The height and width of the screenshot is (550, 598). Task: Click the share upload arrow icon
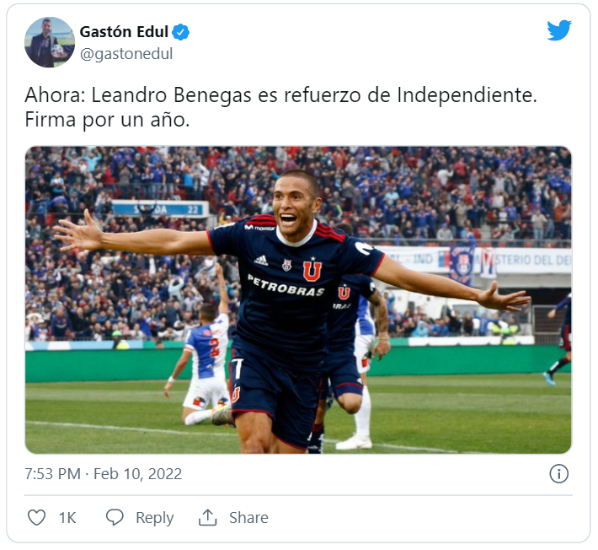pos(208,517)
